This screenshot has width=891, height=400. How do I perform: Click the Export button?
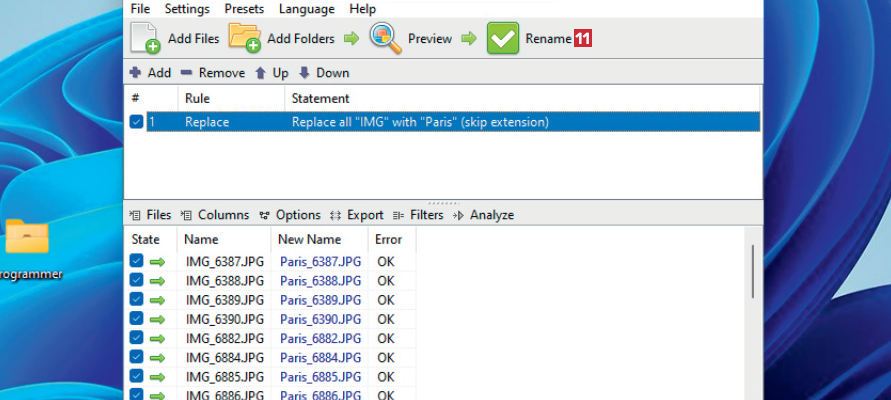click(357, 215)
